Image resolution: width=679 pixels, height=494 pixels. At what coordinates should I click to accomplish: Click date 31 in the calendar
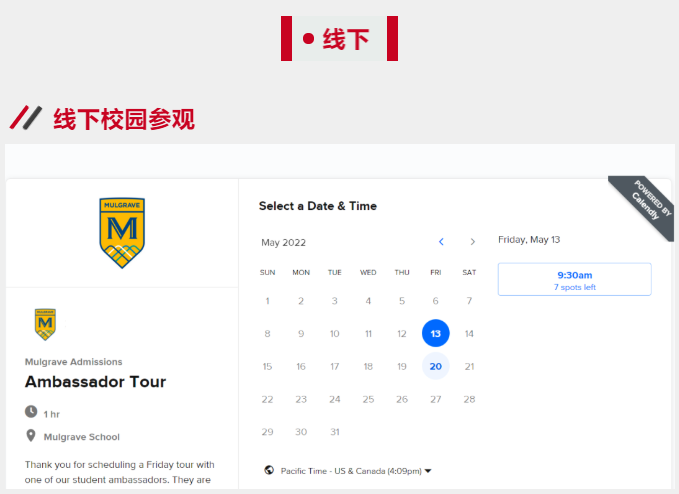click(x=334, y=432)
